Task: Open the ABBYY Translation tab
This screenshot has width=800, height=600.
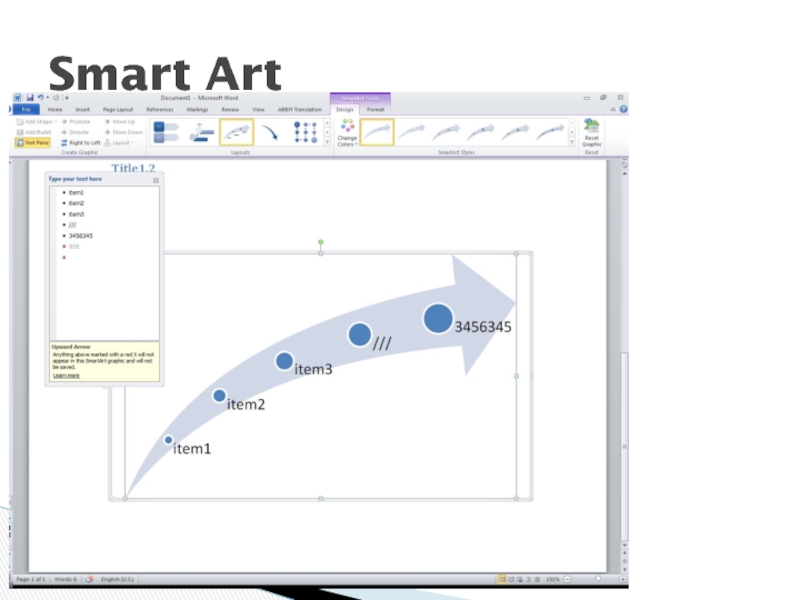Action: click(299, 109)
